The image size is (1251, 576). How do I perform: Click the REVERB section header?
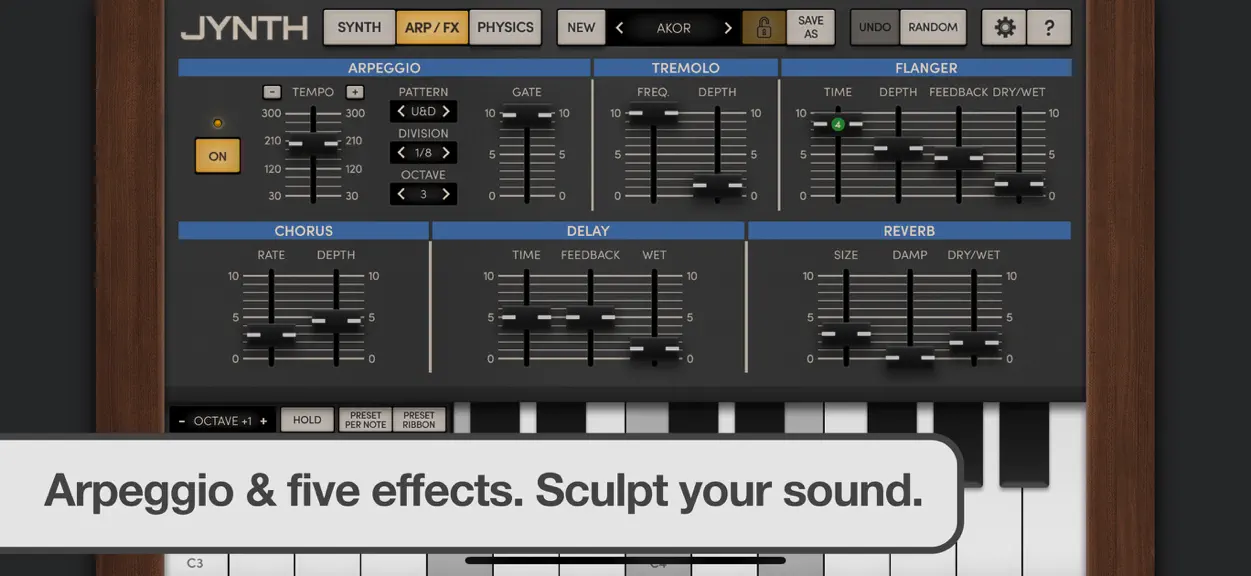tap(909, 231)
